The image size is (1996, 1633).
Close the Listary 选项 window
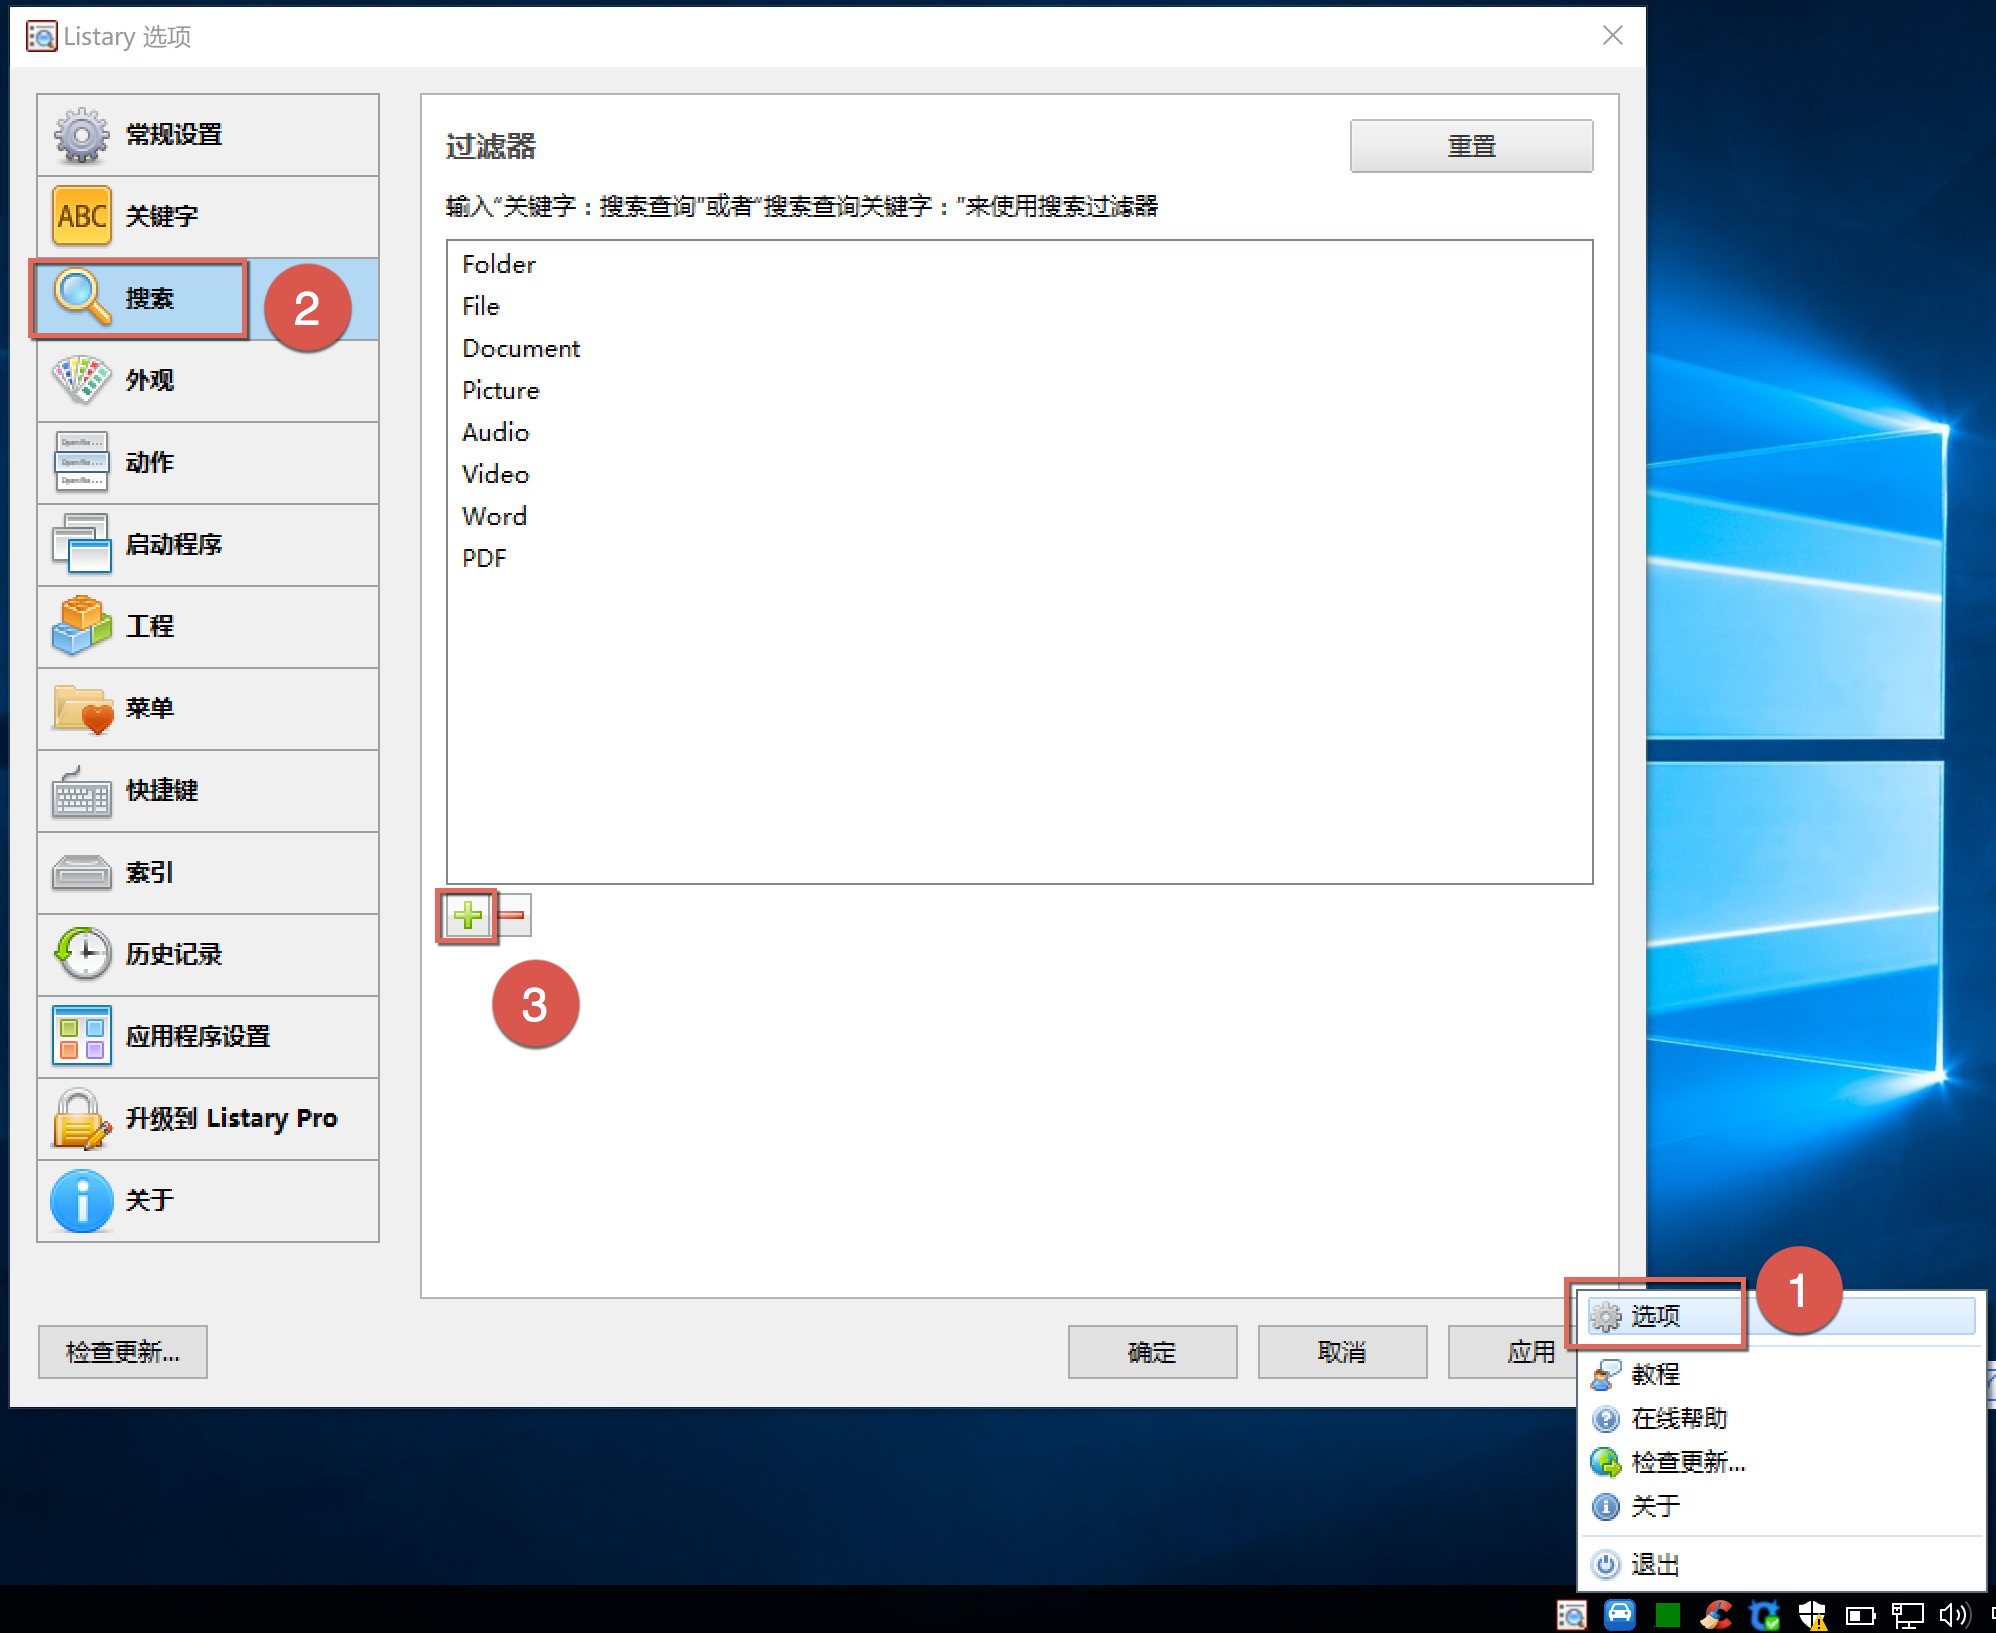pos(1612,36)
